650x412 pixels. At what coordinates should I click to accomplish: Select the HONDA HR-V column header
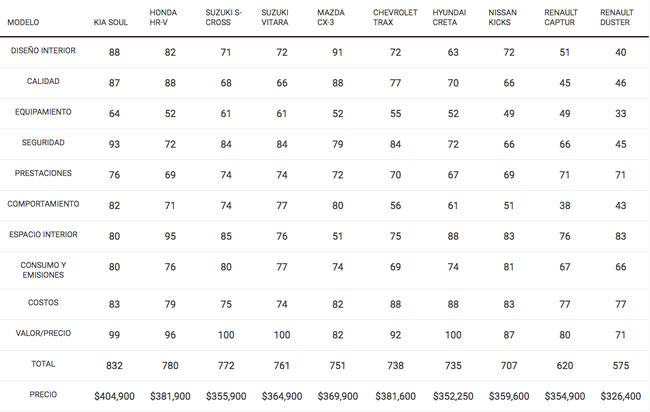tap(163, 17)
